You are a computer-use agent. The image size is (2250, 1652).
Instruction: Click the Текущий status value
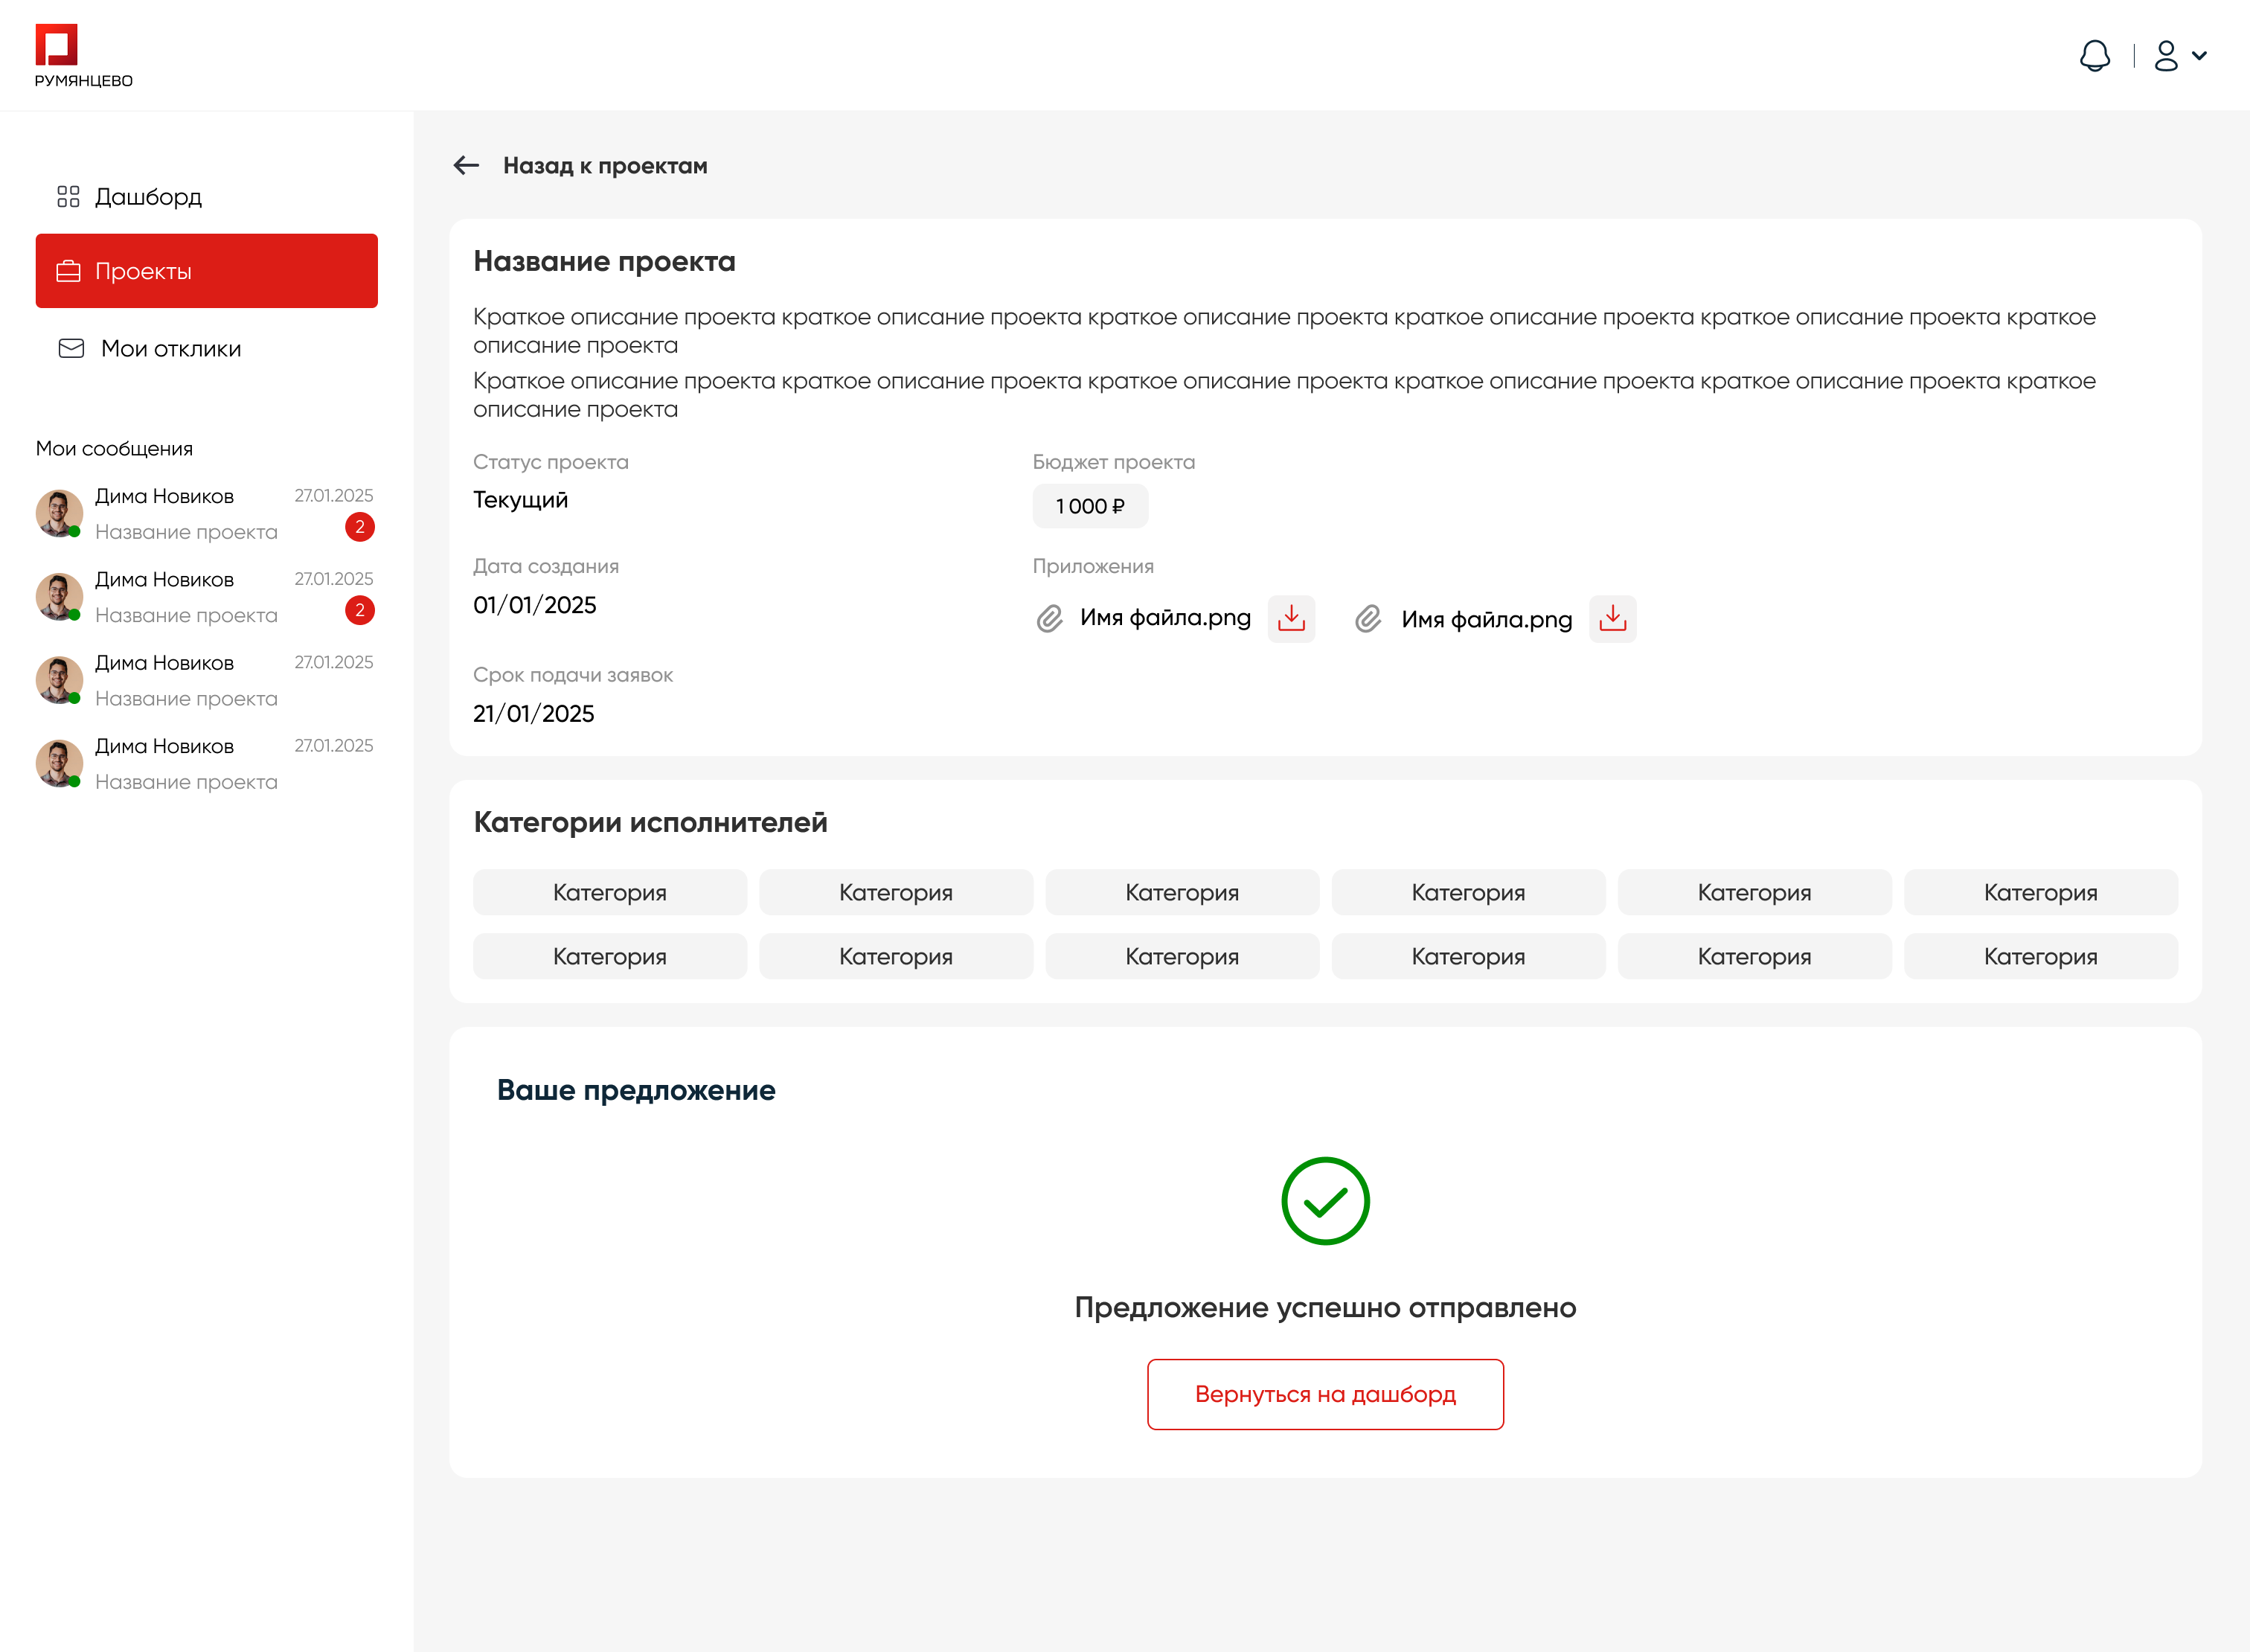point(520,500)
